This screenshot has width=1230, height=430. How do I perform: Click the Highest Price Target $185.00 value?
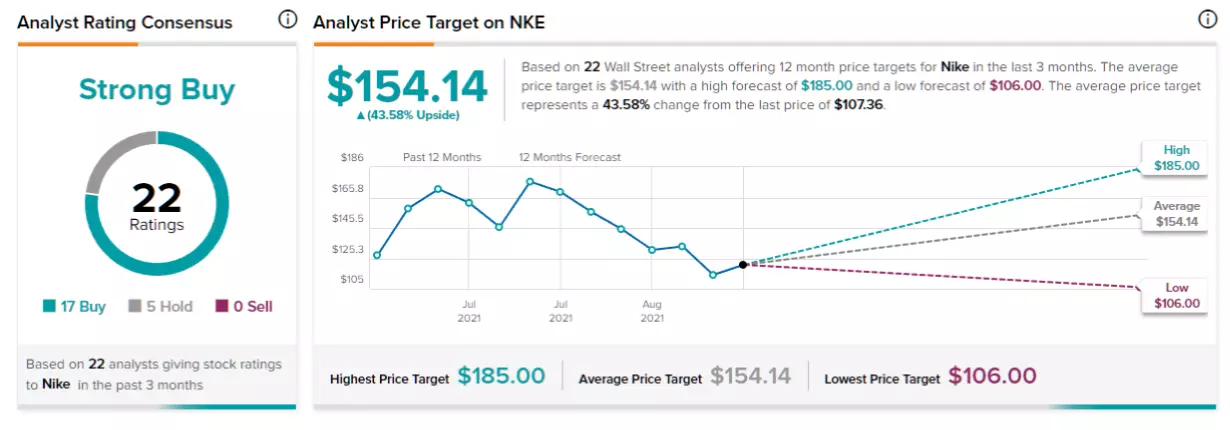click(502, 376)
